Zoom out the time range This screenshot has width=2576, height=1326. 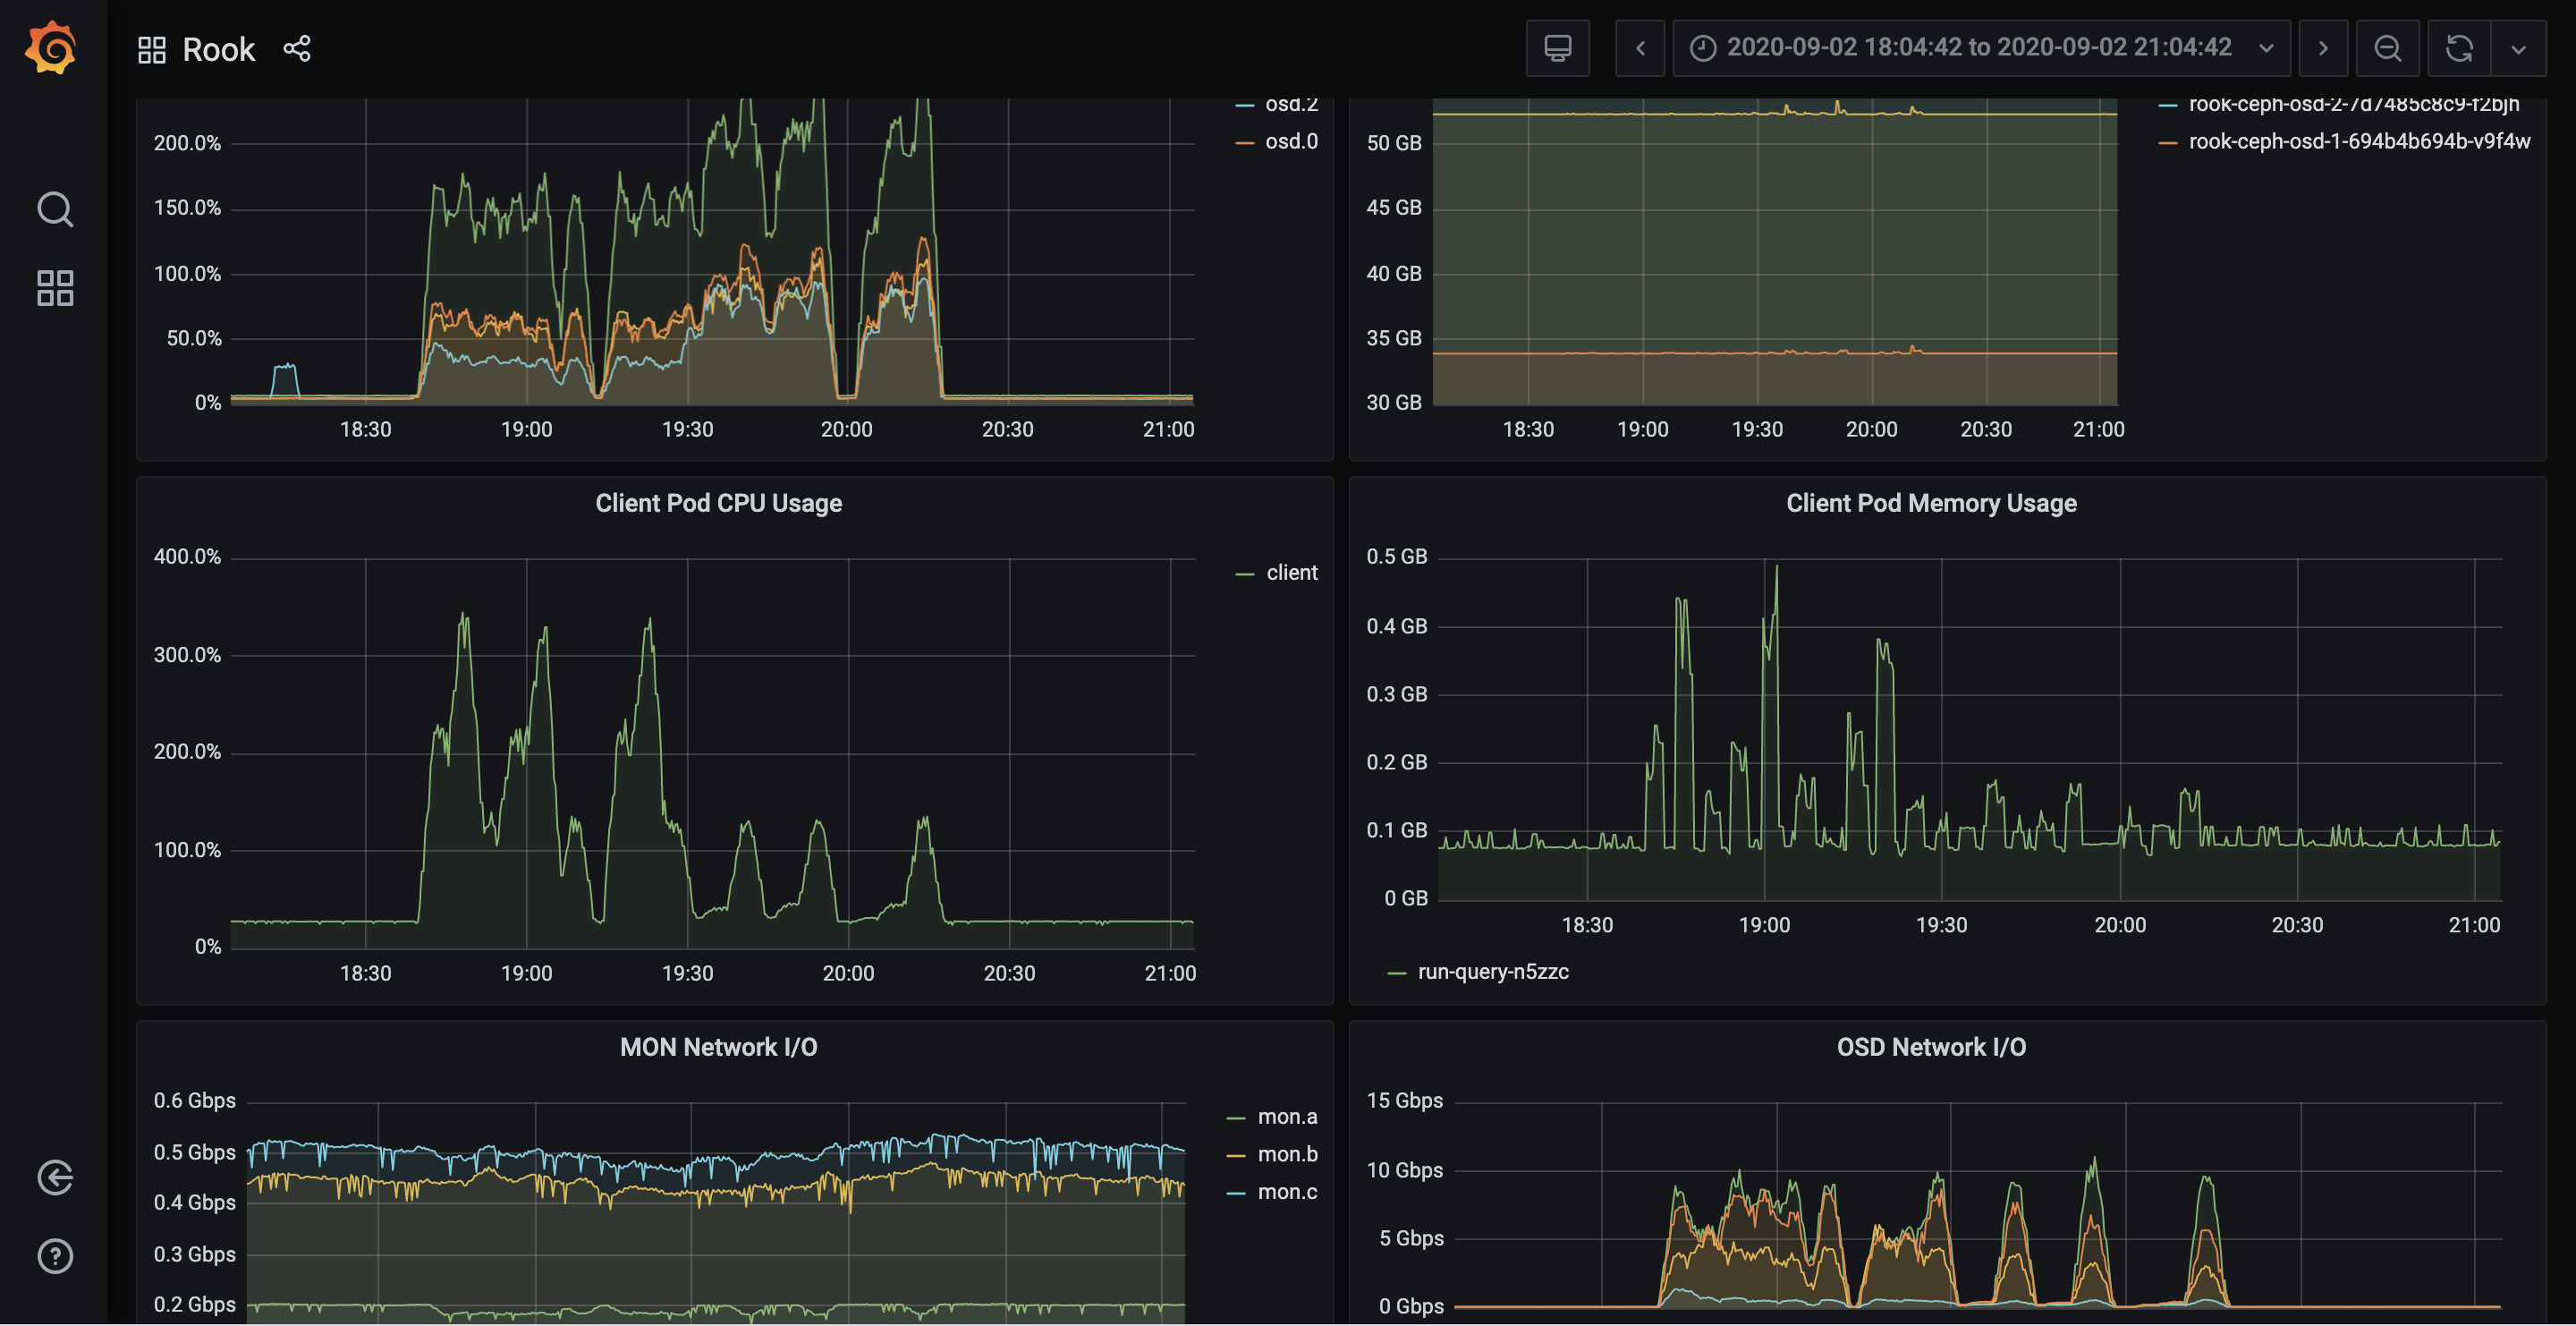(x=2387, y=48)
